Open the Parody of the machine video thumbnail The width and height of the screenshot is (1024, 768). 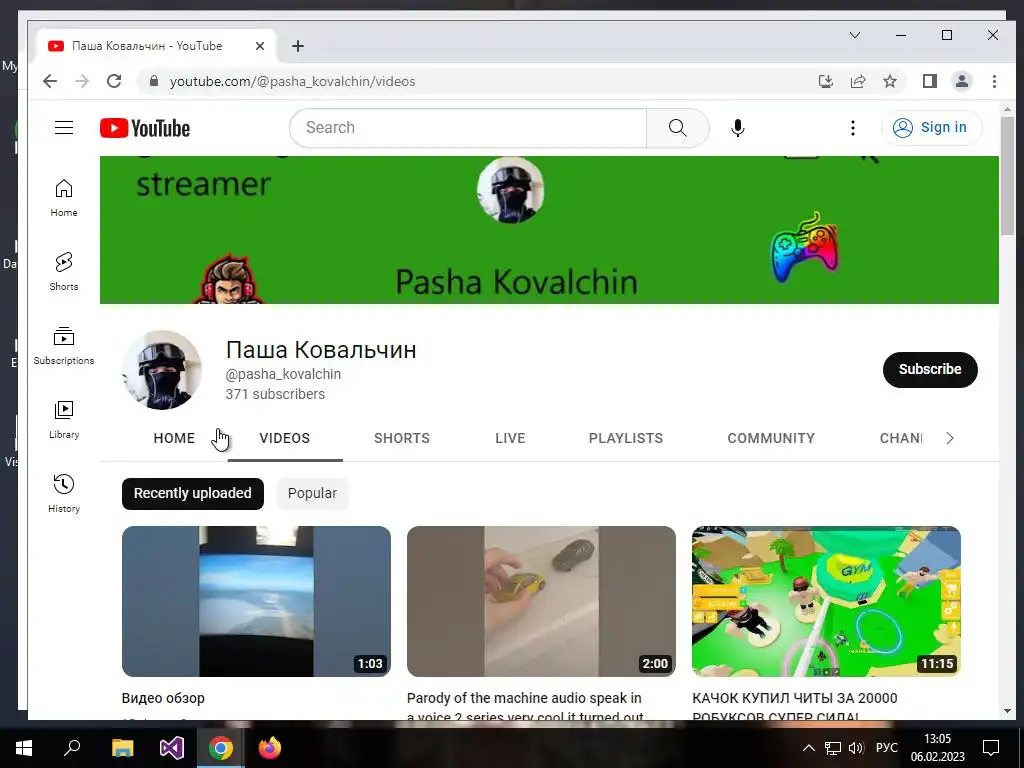[541, 601]
